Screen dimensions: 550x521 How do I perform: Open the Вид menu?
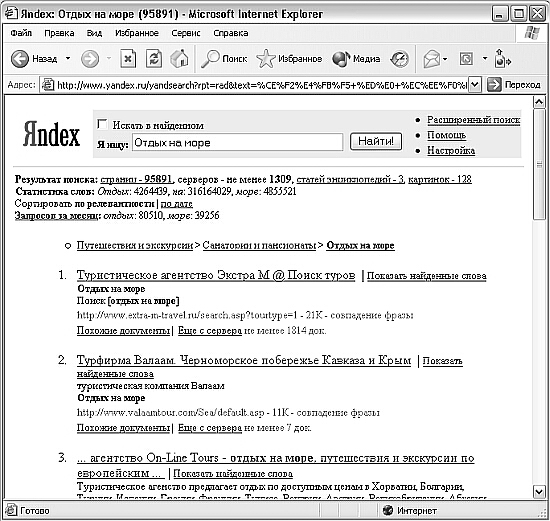[x=94, y=33]
